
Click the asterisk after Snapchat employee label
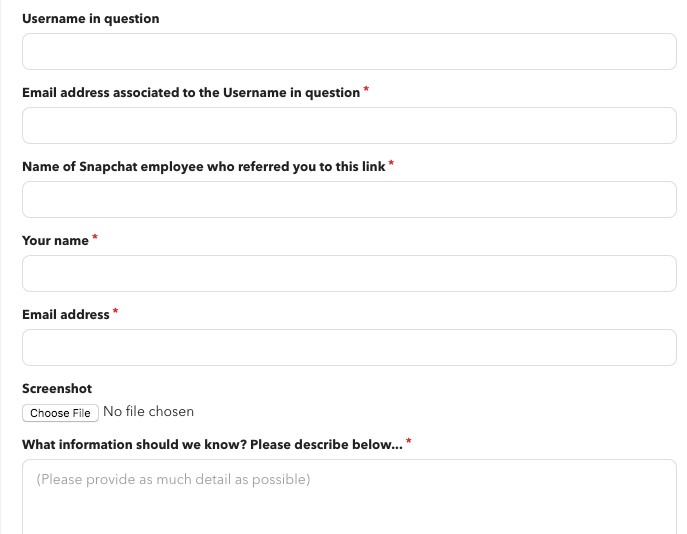tap(391, 164)
